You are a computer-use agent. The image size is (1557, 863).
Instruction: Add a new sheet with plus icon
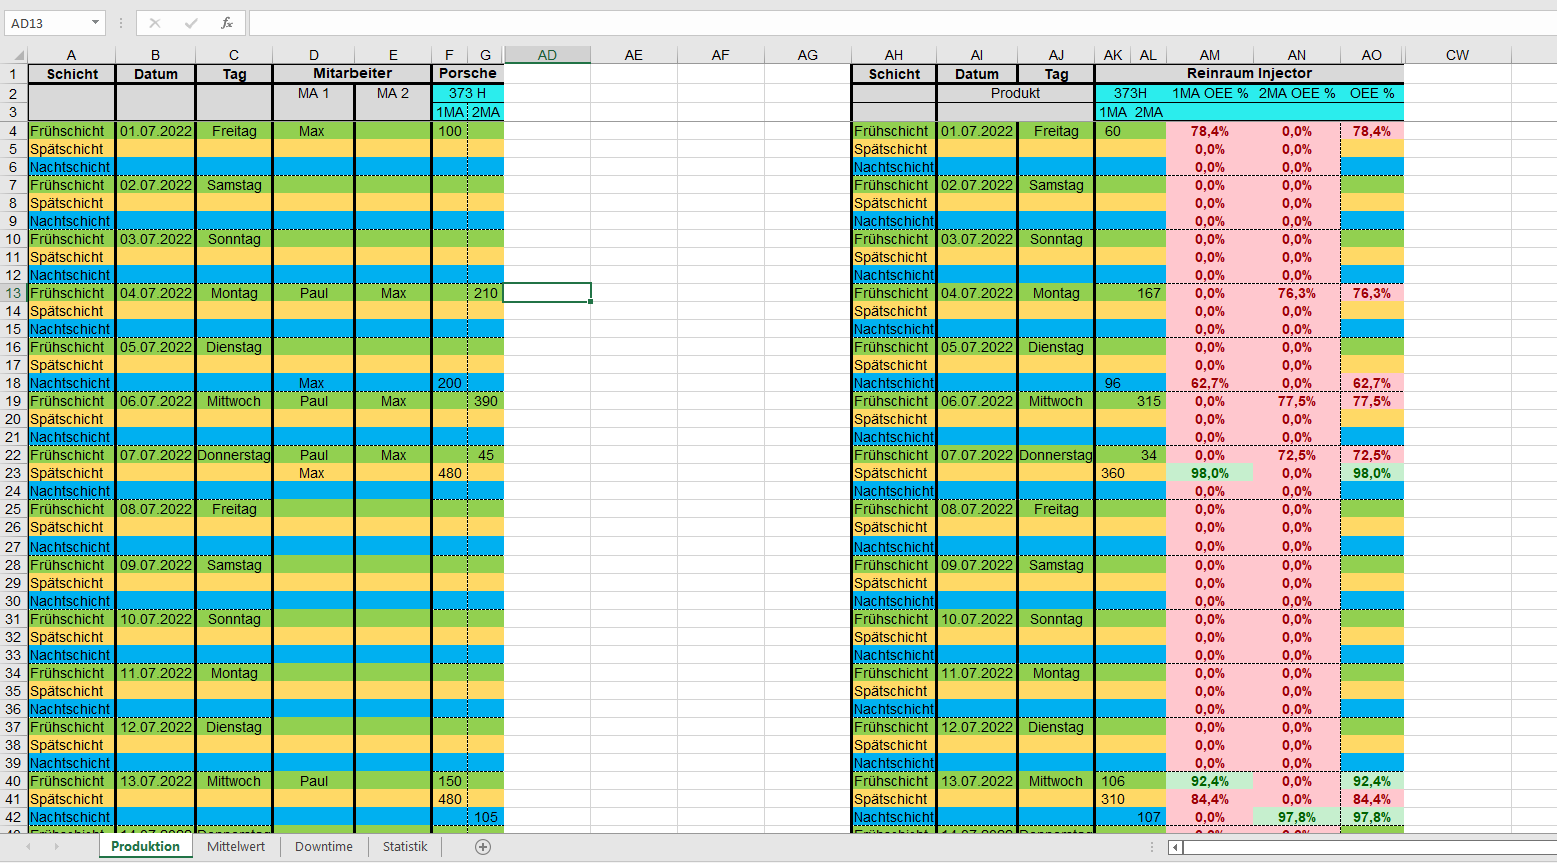coord(483,847)
